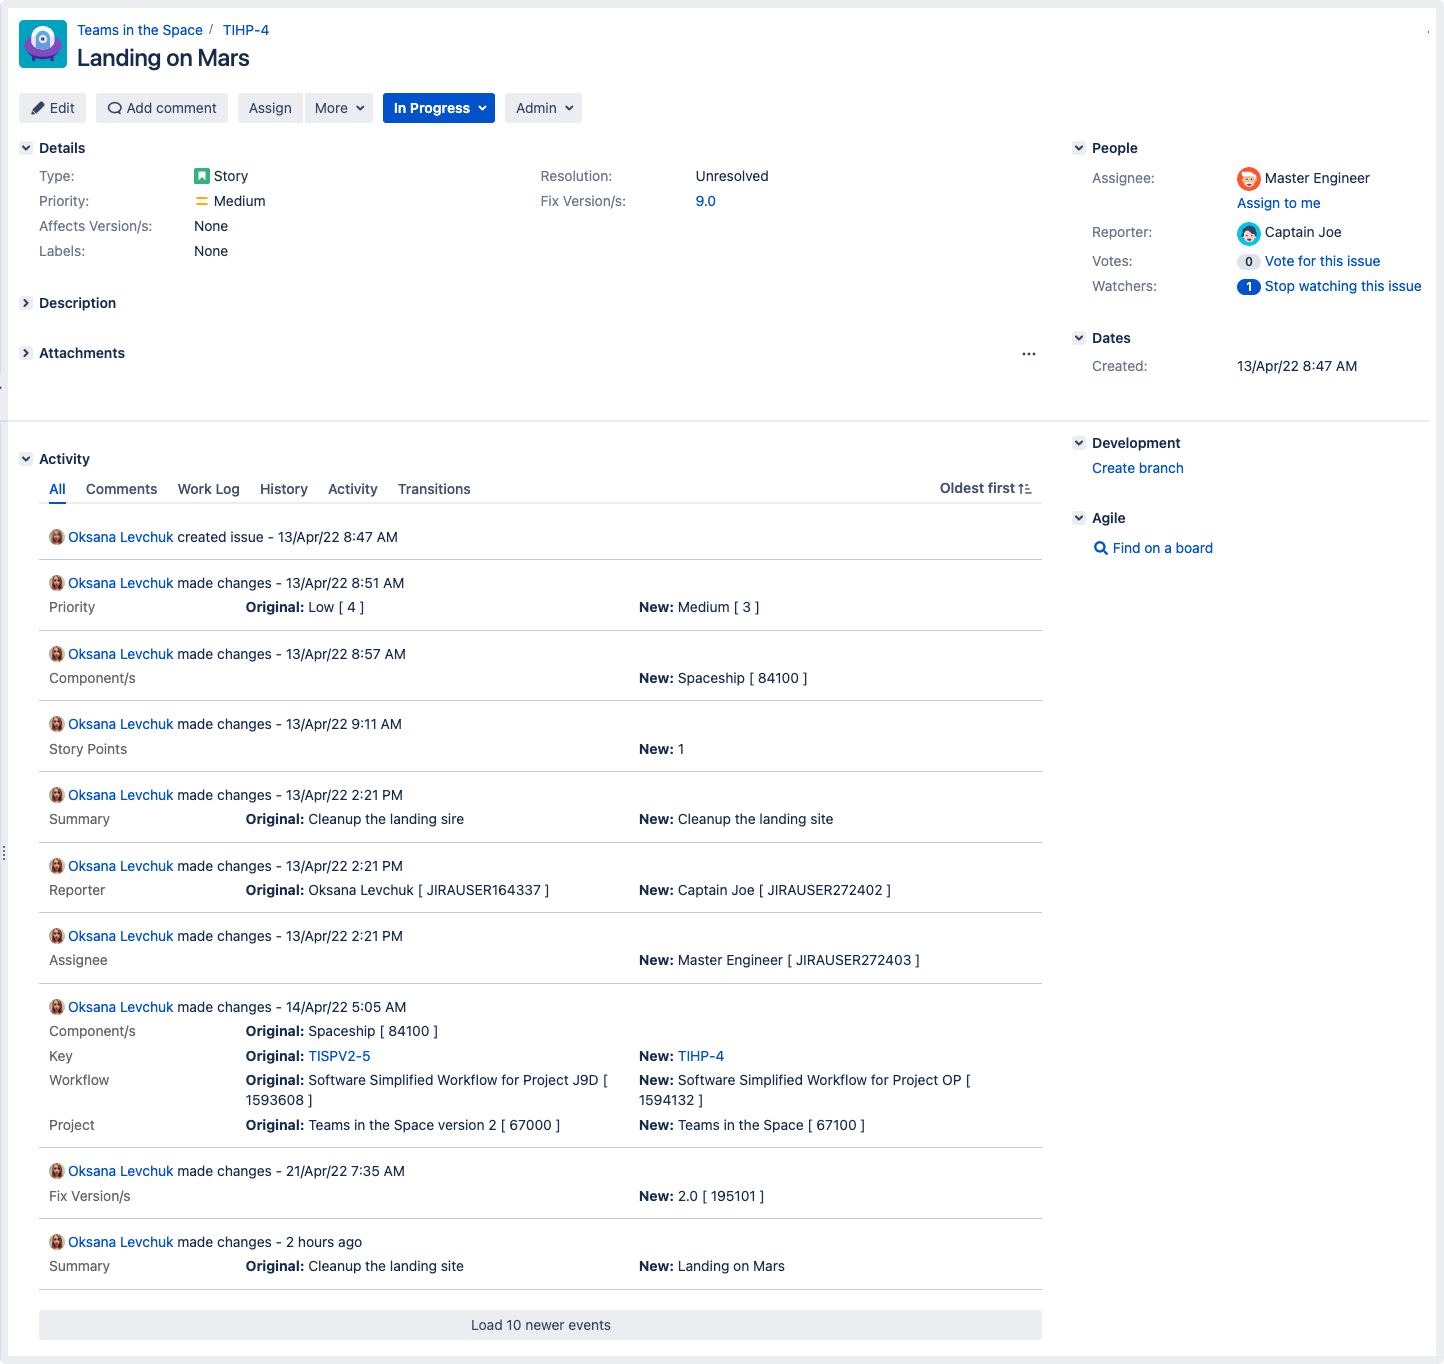Click the magnifier icon beside Find on a board
Viewport: 1444px width, 1364px height.
click(1101, 549)
